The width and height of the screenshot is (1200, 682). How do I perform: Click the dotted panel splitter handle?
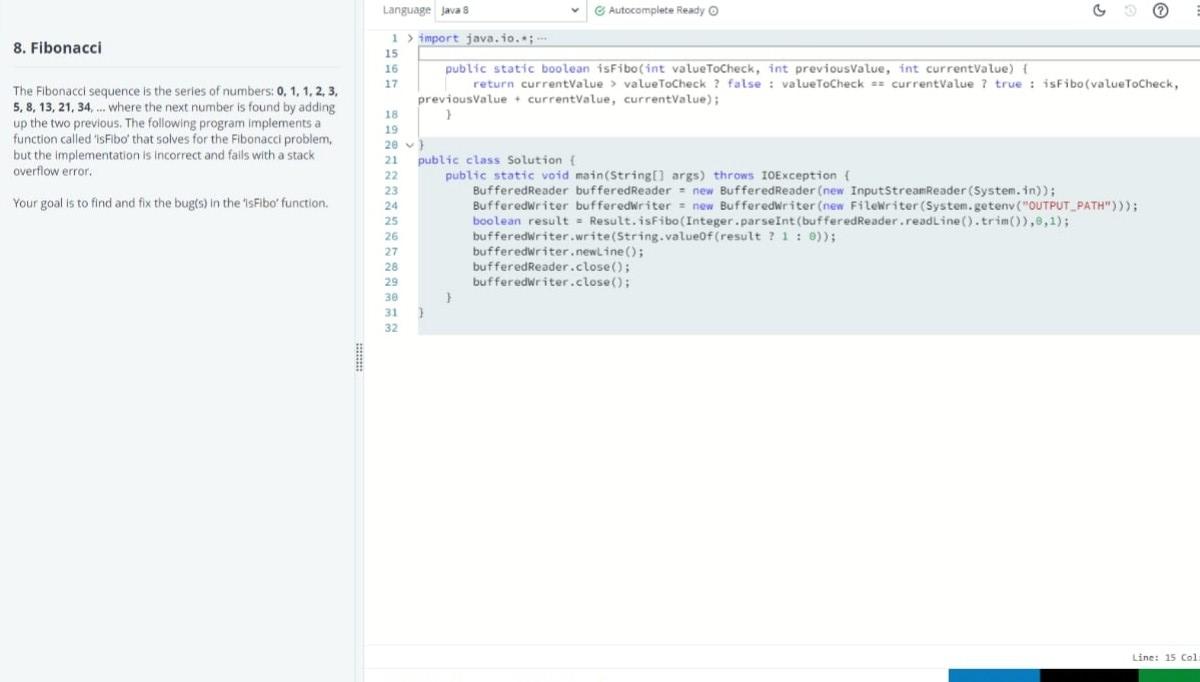tap(359, 358)
